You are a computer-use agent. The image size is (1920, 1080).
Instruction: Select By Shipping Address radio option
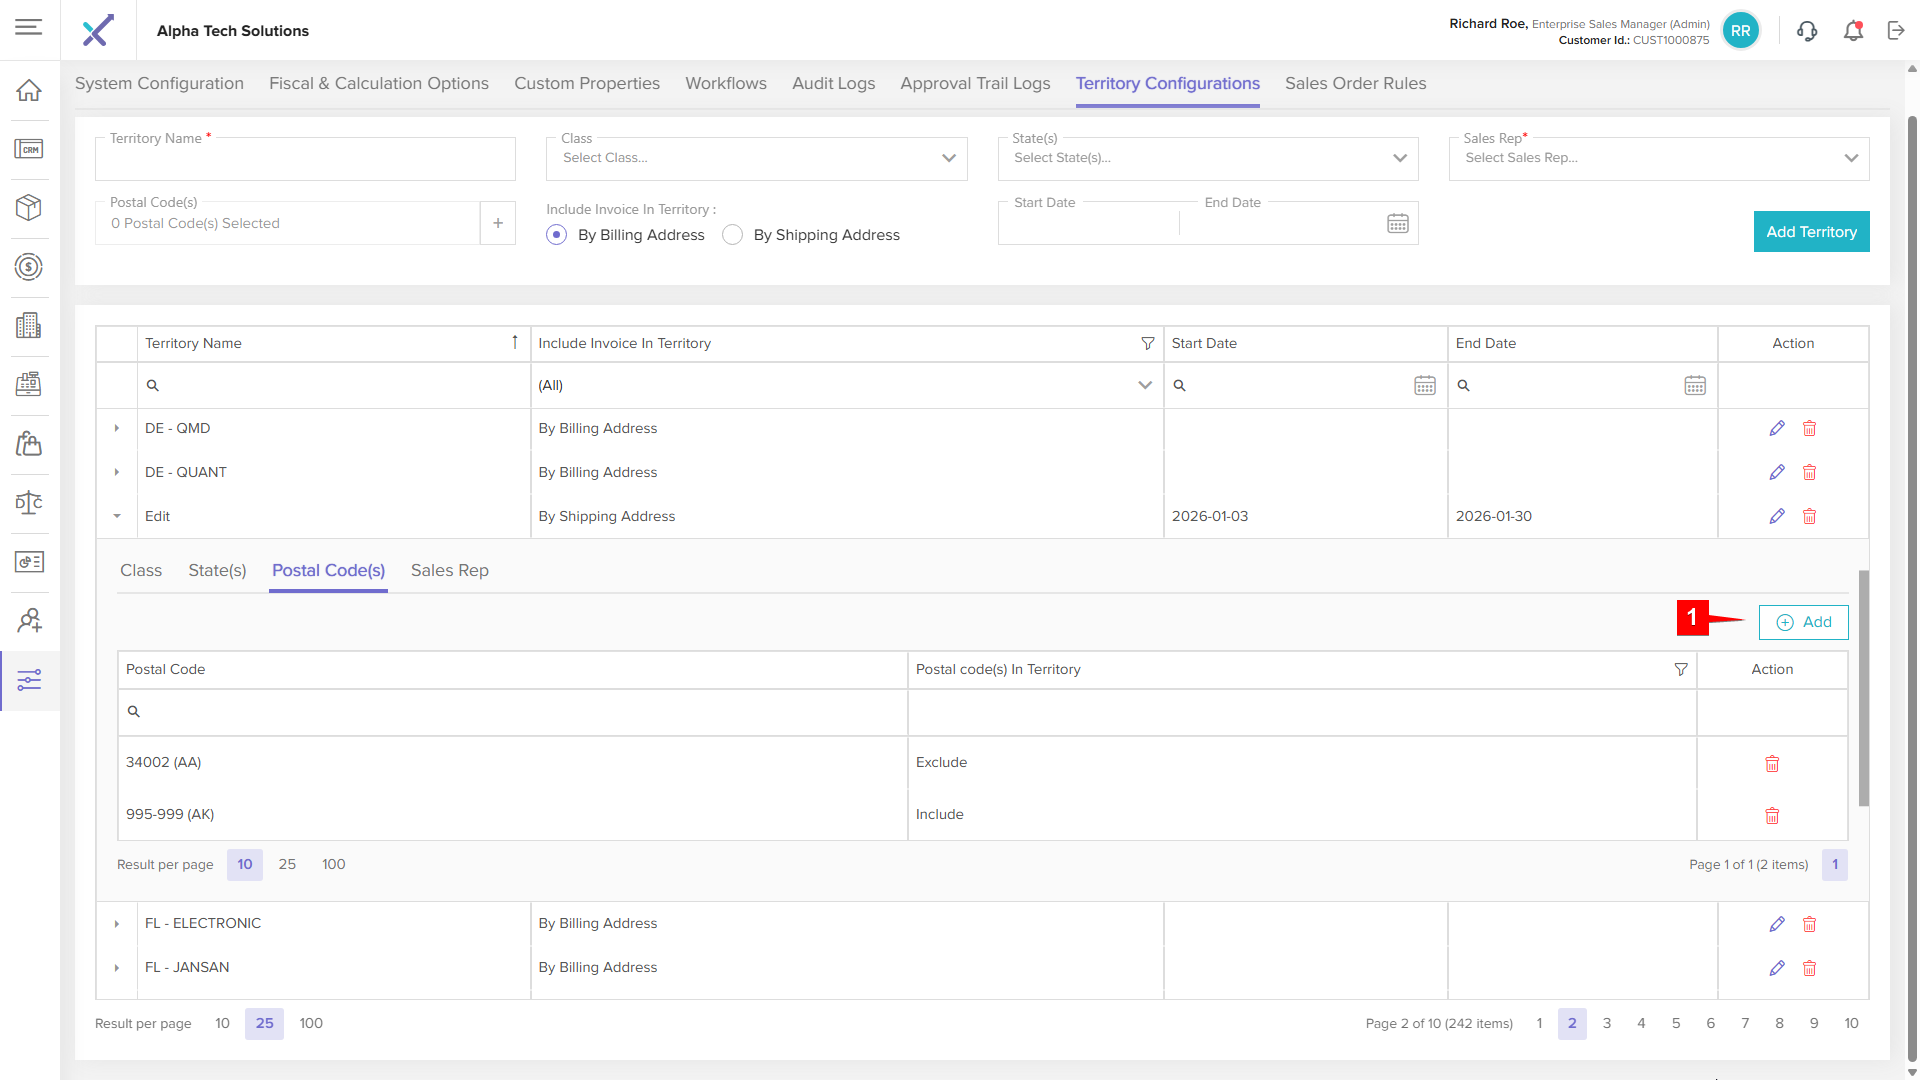click(x=733, y=235)
